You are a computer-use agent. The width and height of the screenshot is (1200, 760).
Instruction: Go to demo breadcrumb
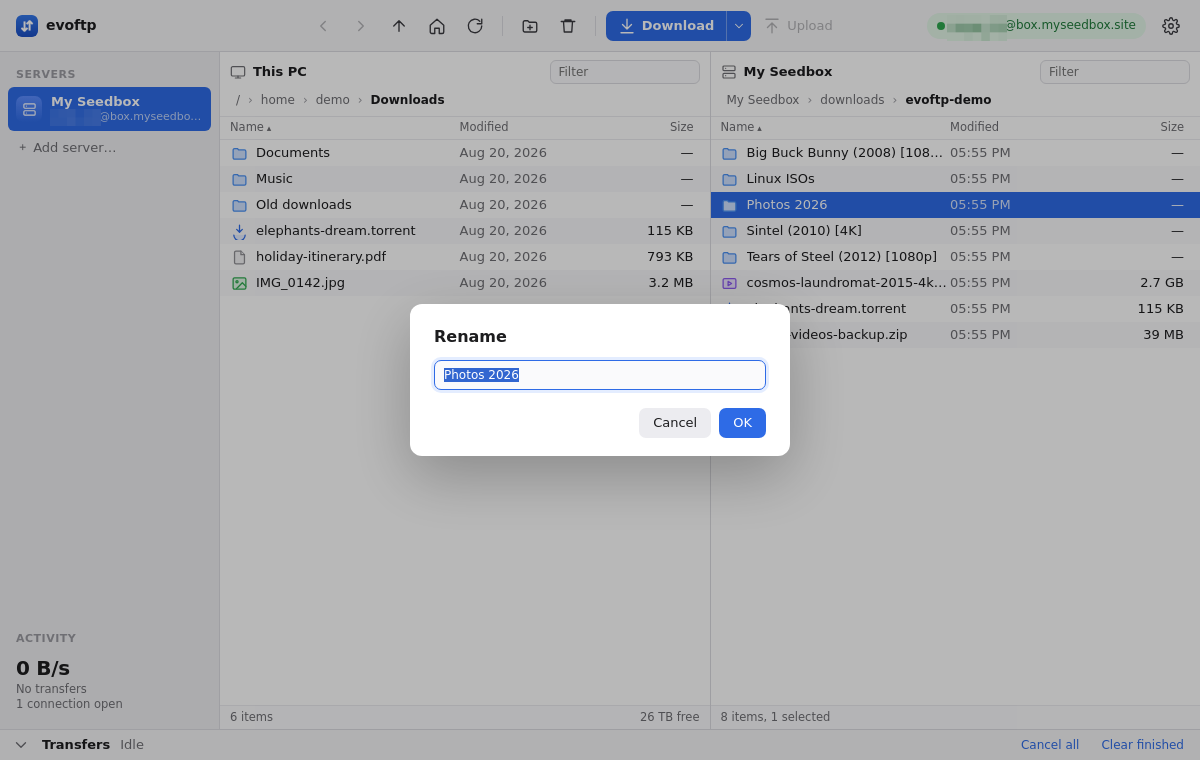333,100
